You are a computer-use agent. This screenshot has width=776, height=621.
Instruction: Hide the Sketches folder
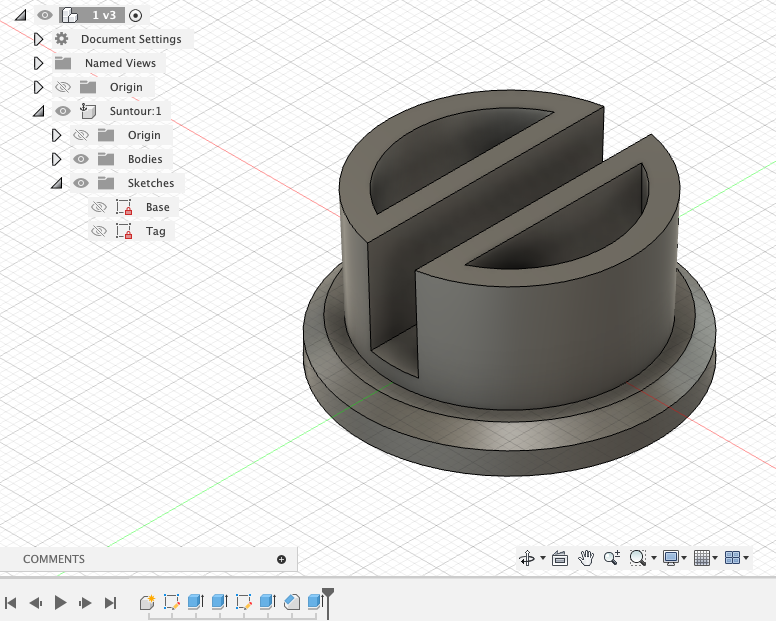point(81,183)
